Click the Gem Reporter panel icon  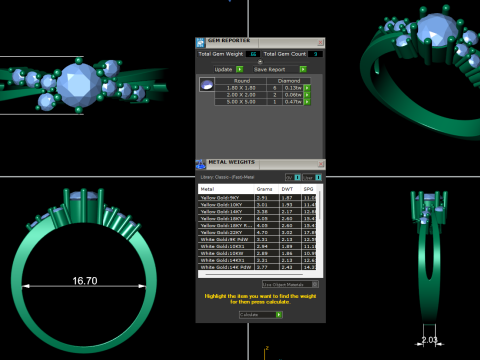[x=200, y=43]
